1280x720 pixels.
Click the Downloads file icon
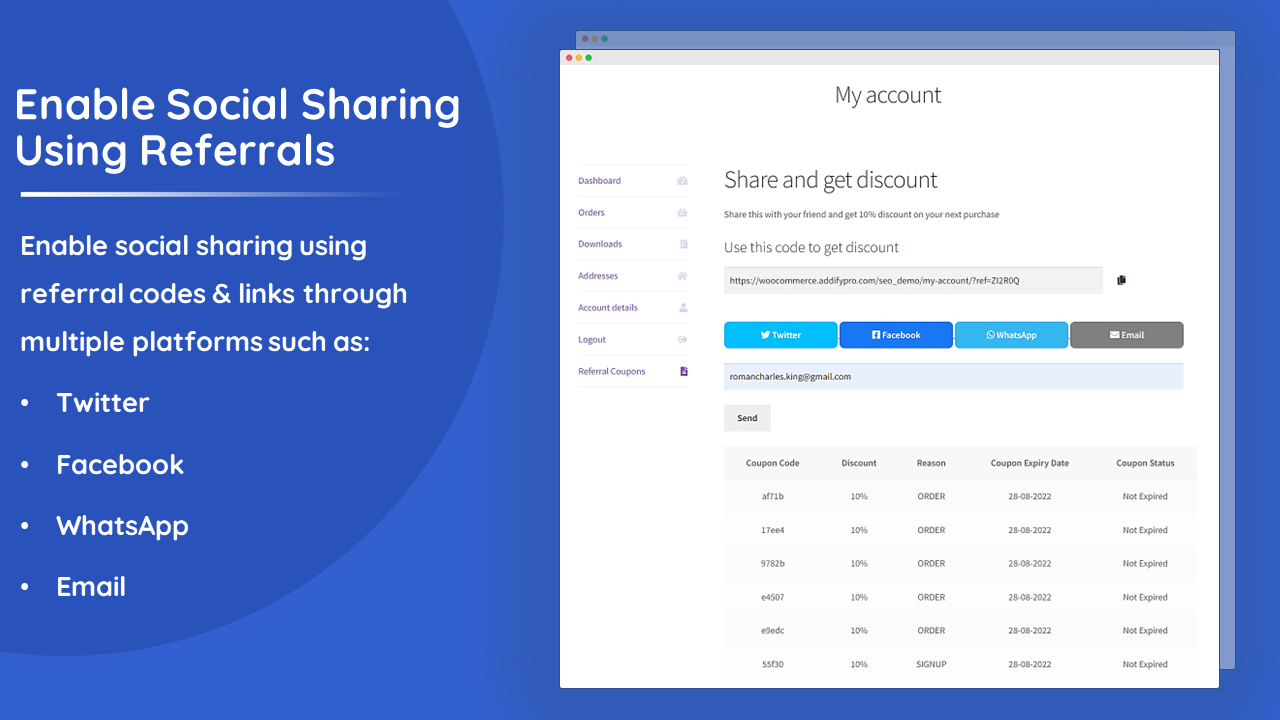pos(683,244)
